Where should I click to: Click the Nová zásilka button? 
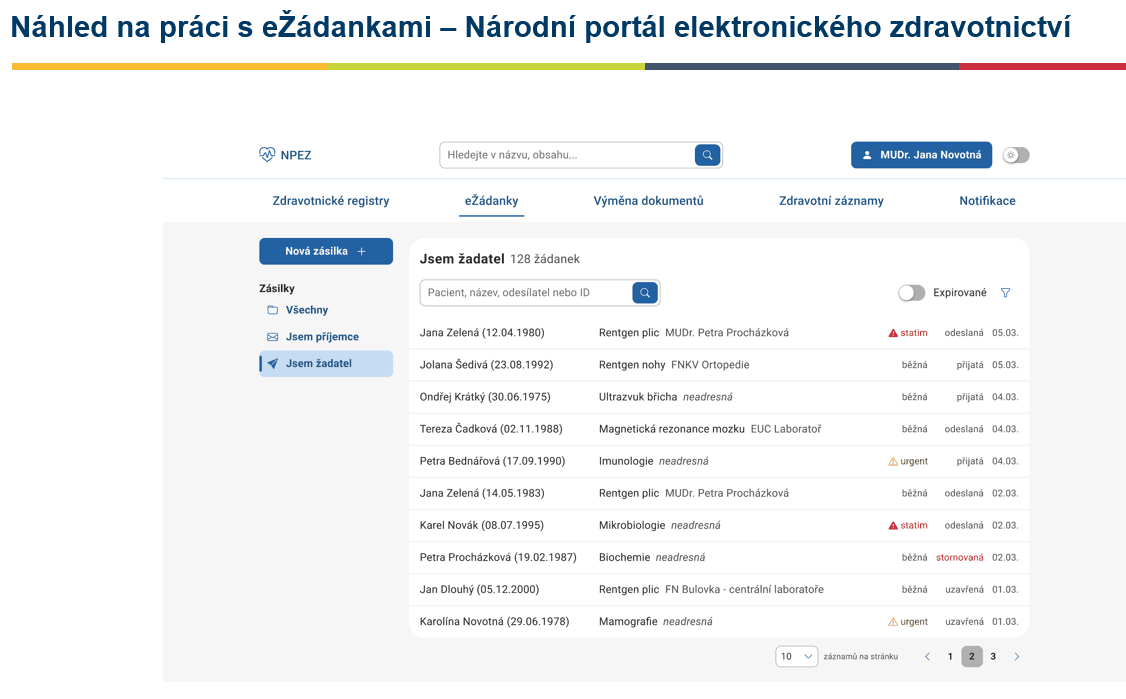(x=325, y=251)
